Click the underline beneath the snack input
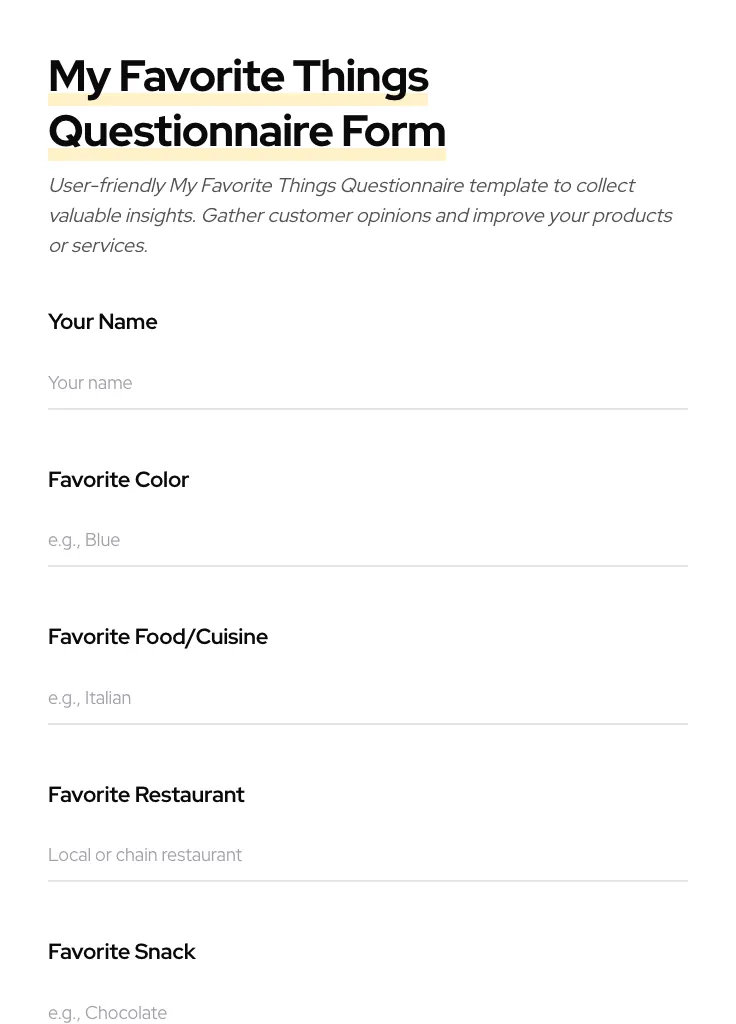 (x=368, y=1023)
